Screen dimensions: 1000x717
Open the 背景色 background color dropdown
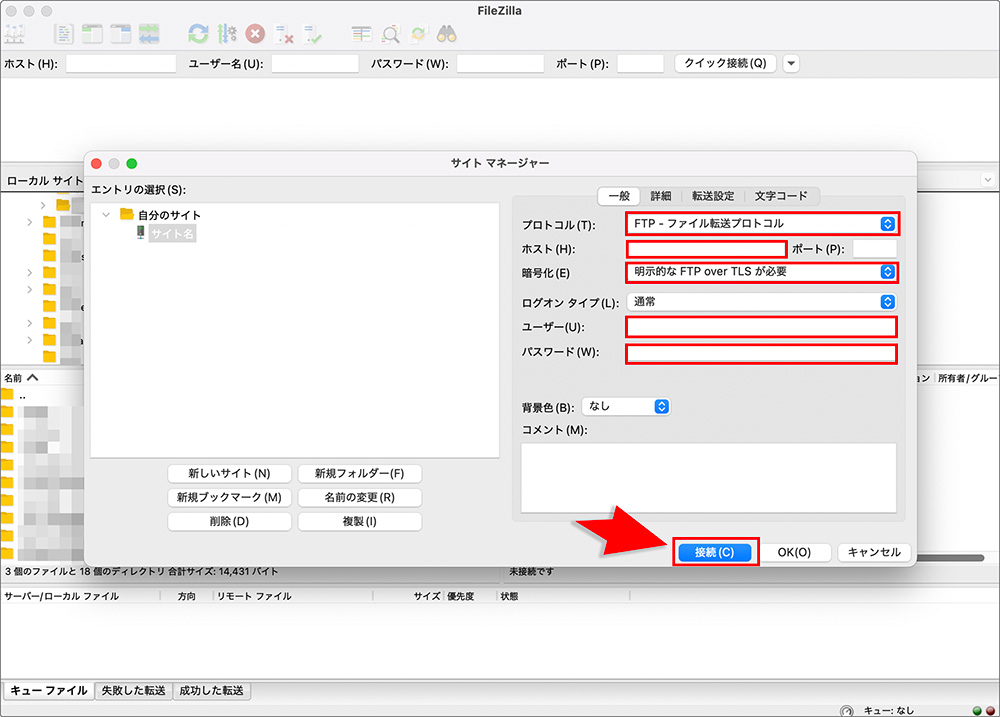tap(626, 406)
